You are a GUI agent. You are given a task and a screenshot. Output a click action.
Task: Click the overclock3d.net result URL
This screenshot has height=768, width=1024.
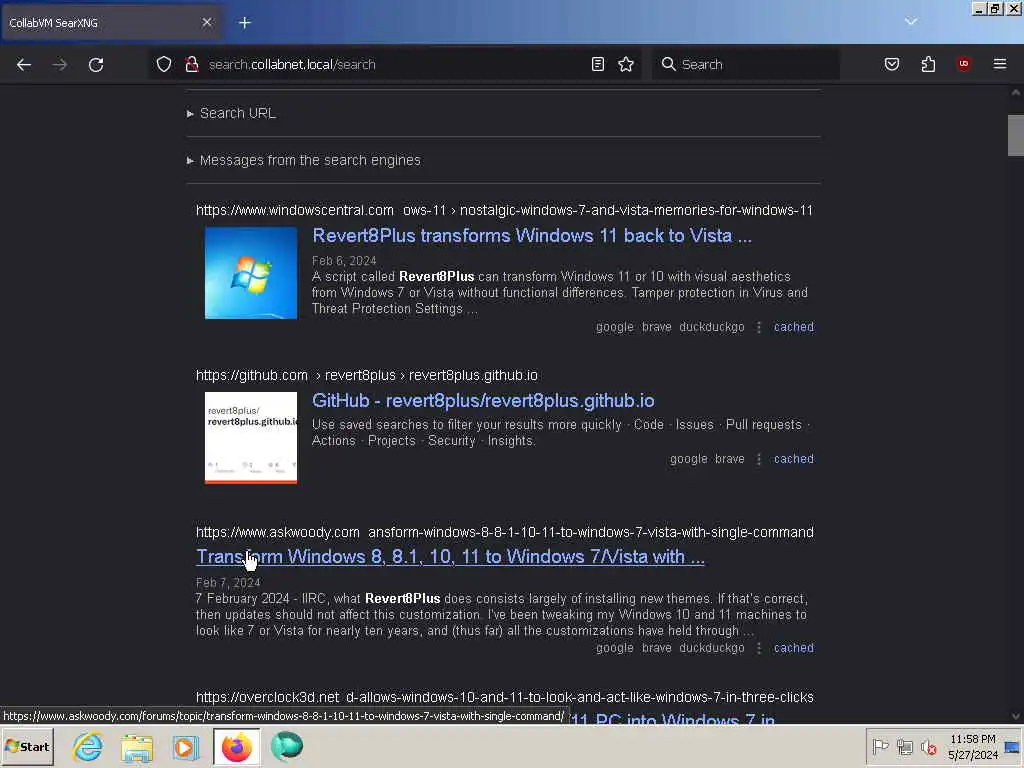point(505,697)
